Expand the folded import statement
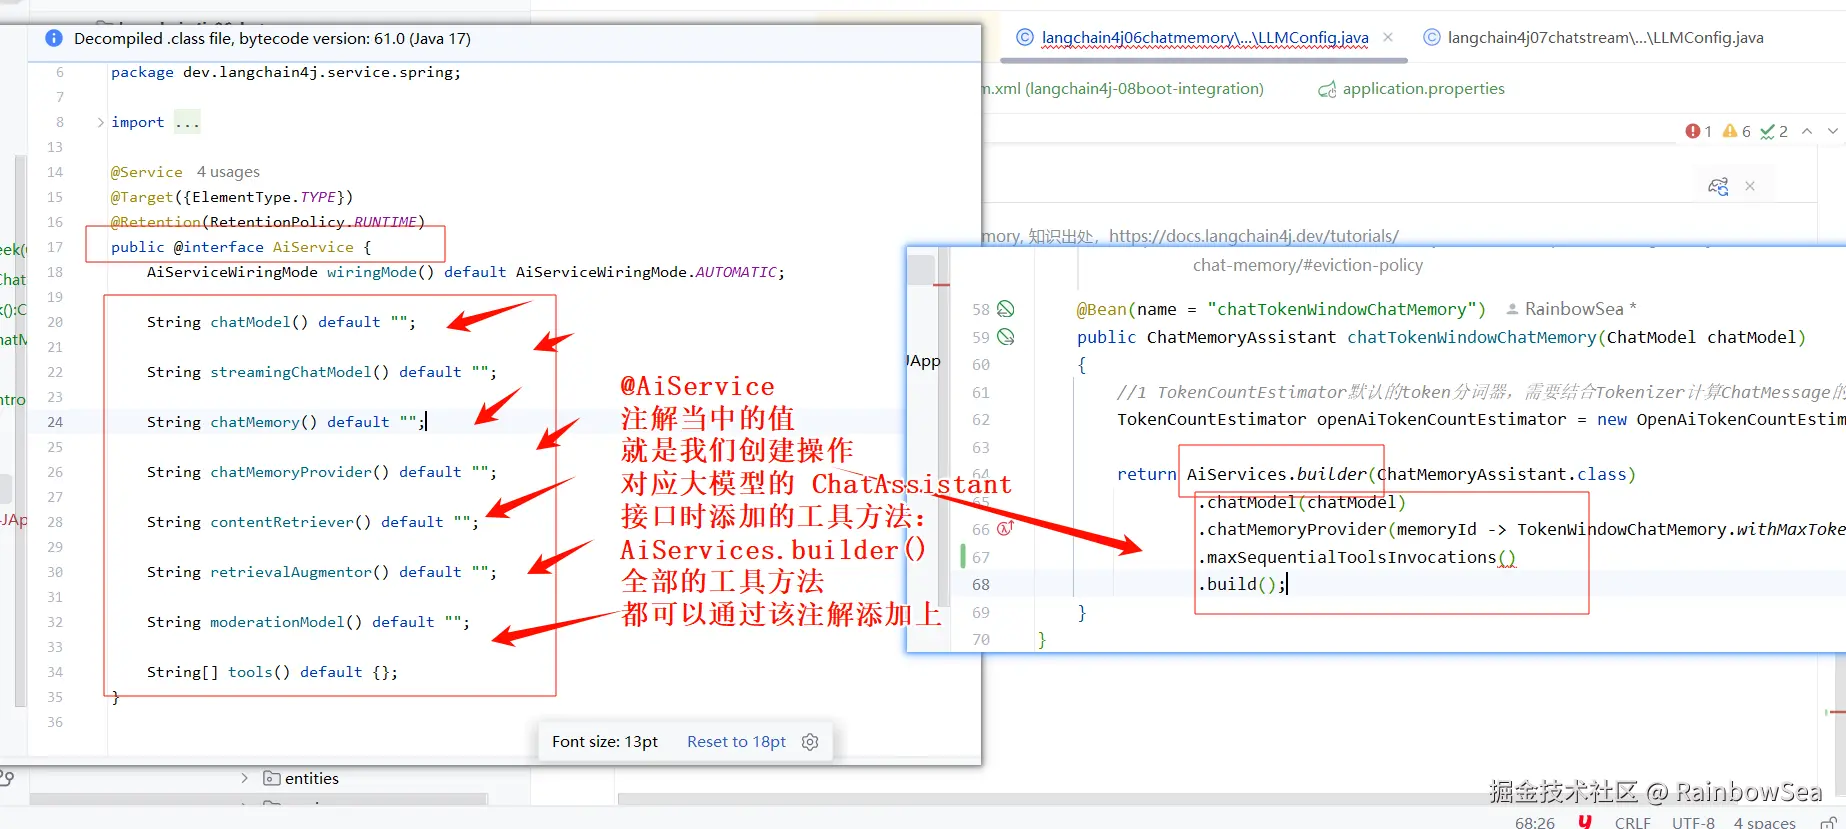This screenshot has width=1846, height=829. coord(100,122)
